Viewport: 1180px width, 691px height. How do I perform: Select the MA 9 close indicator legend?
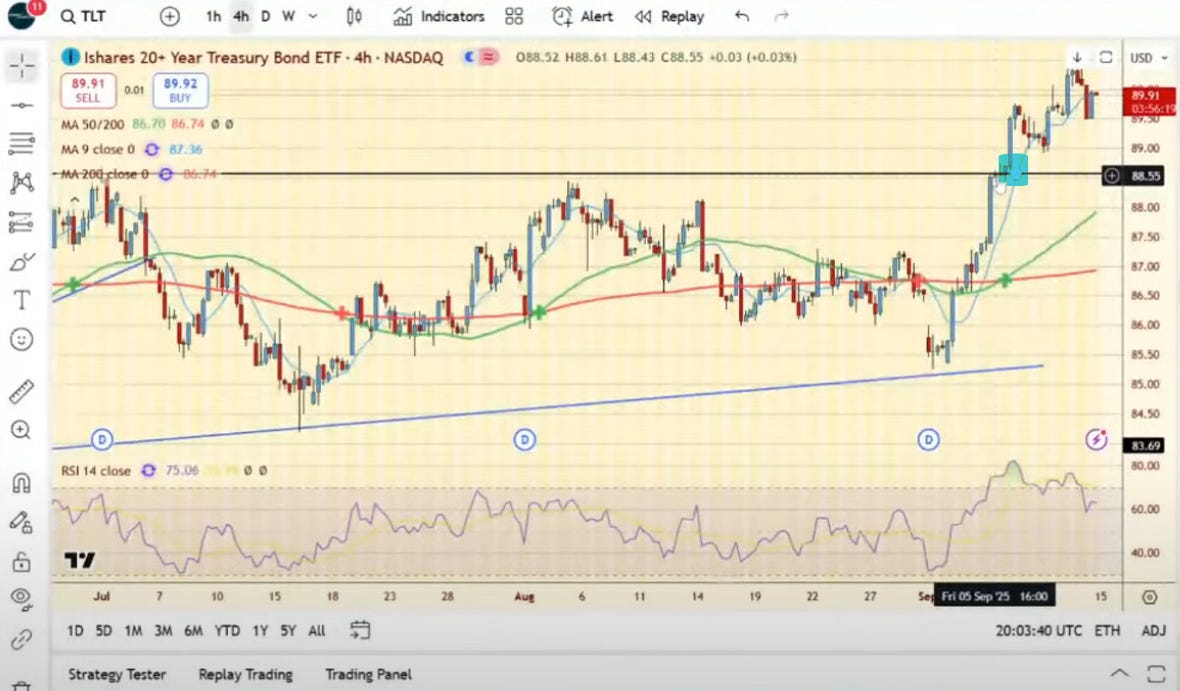pos(98,149)
